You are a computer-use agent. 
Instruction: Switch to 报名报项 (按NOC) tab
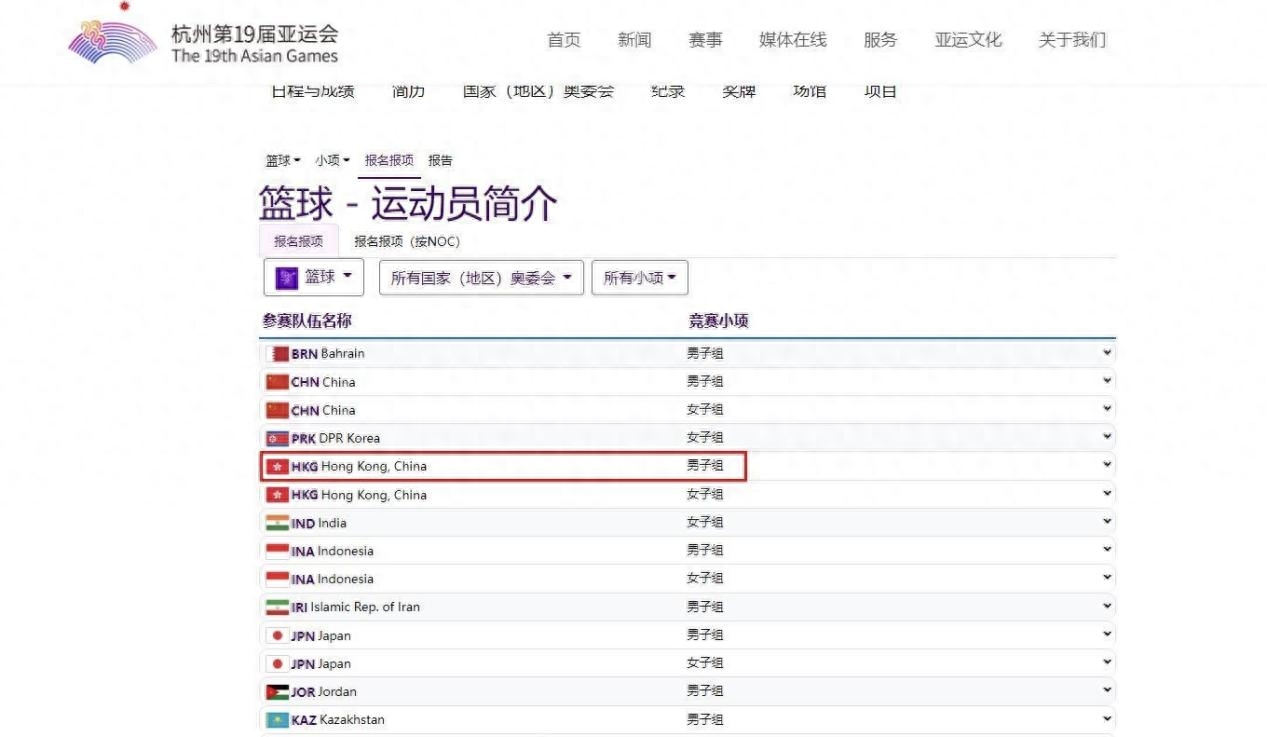pos(407,242)
